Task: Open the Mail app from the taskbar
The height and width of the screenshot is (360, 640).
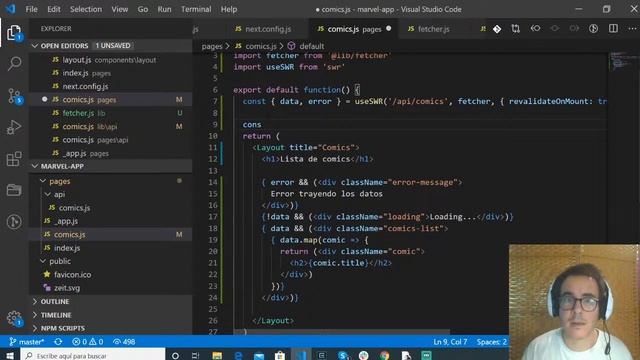Action: point(259,356)
